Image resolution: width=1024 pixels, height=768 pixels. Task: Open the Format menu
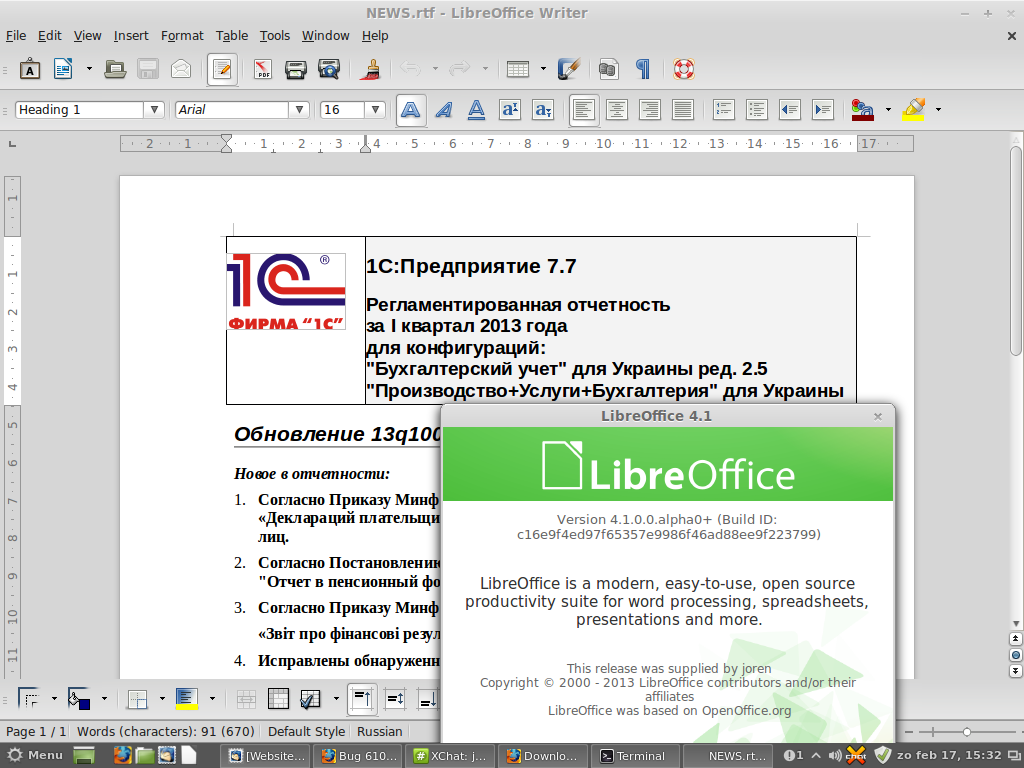pyautogui.click(x=182, y=35)
